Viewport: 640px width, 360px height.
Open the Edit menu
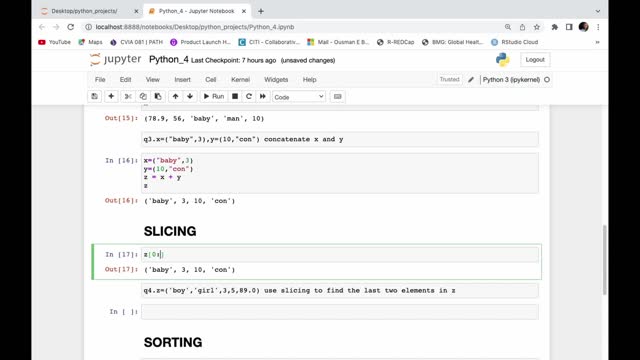click(125, 80)
